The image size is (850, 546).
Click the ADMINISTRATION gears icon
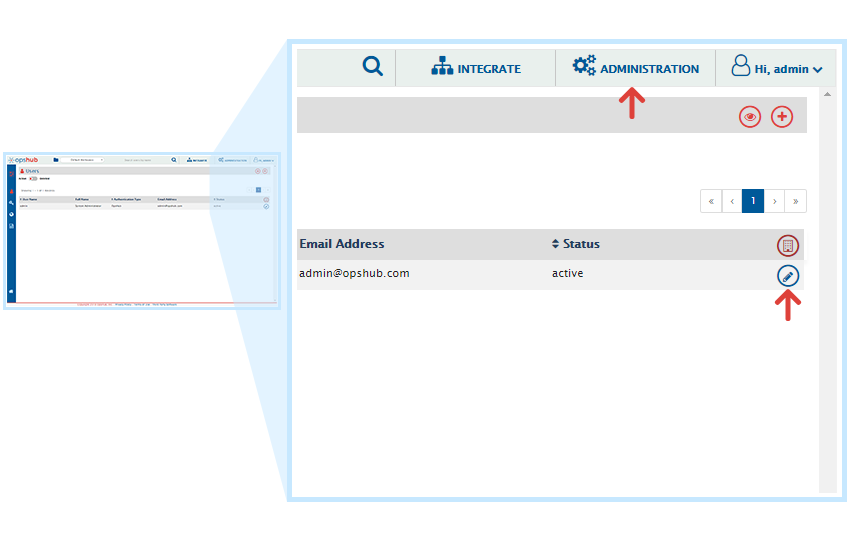(584, 67)
